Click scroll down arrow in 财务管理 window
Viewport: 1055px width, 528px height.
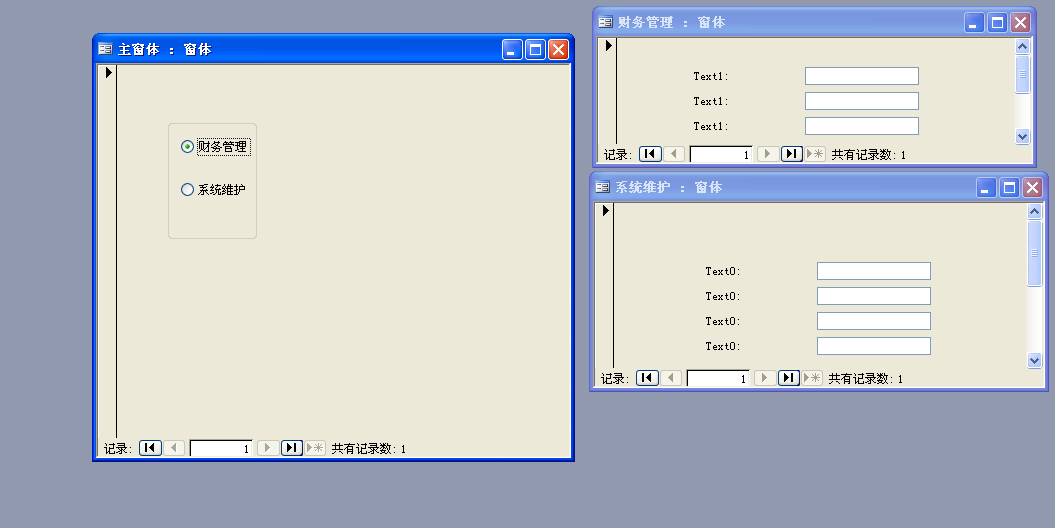pyautogui.click(x=1022, y=136)
